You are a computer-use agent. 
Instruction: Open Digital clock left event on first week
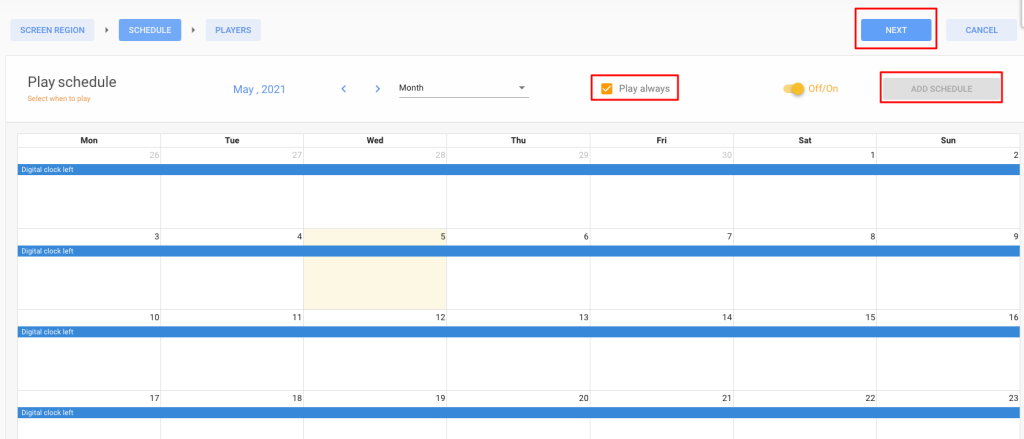tap(519, 170)
